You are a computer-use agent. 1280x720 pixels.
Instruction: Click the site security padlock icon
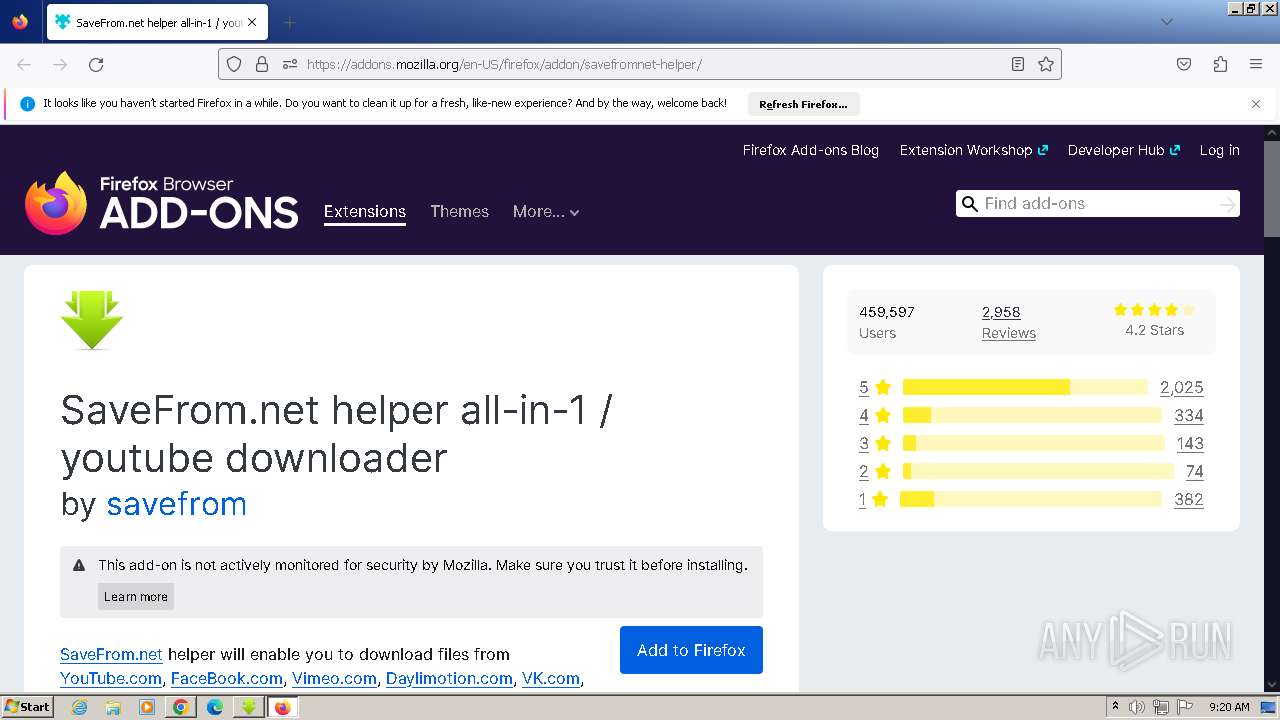tap(262, 64)
